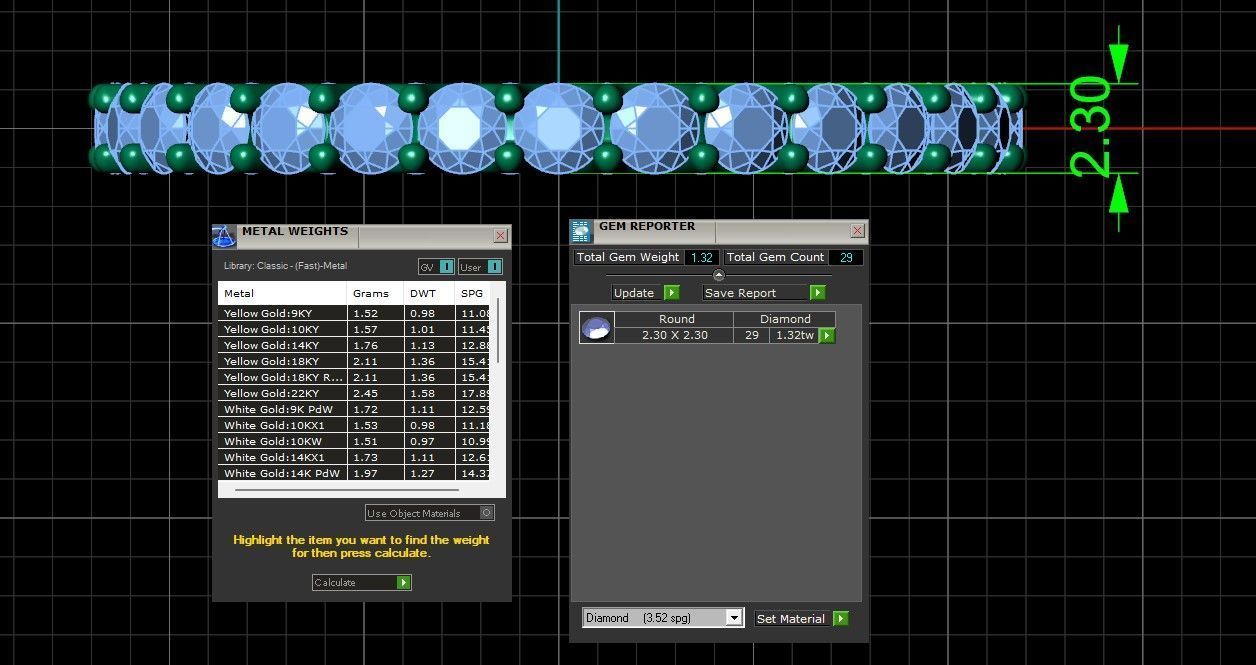Click the 1.58 DWT cell for 22KY
Screen dimensions: 1256x665
tap(429, 393)
